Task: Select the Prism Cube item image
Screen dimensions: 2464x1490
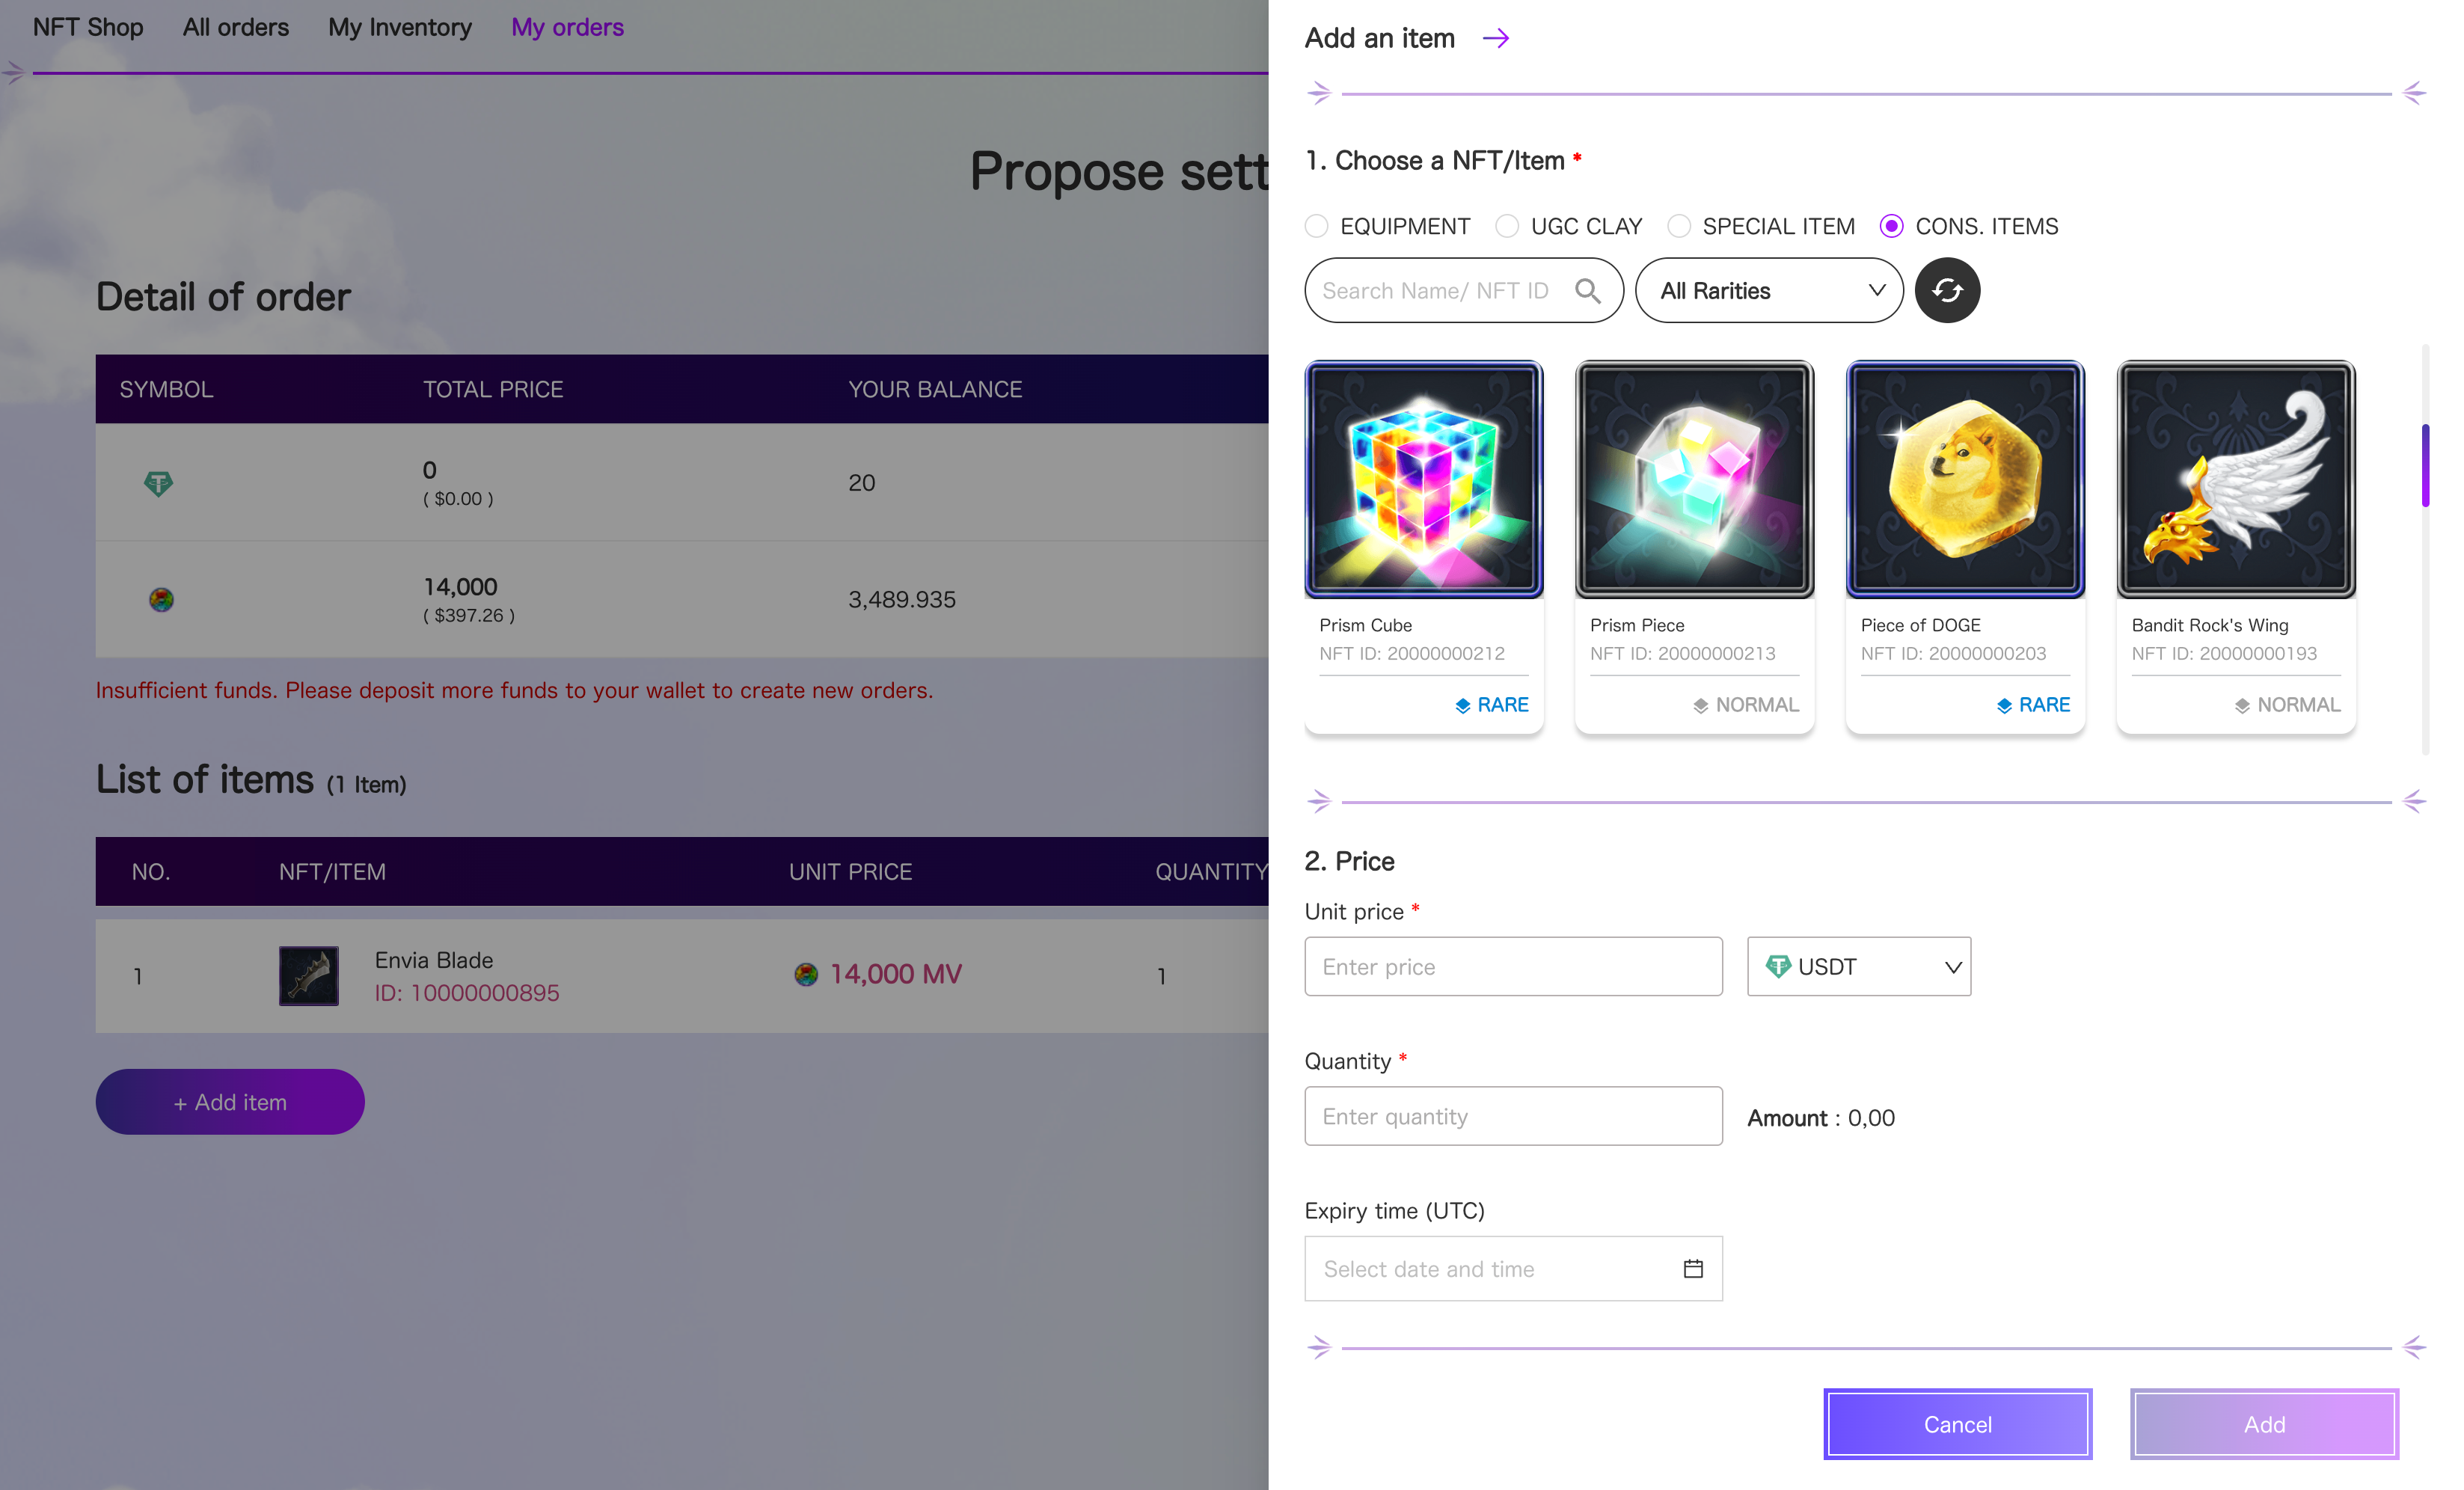Action: coord(1423,480)
